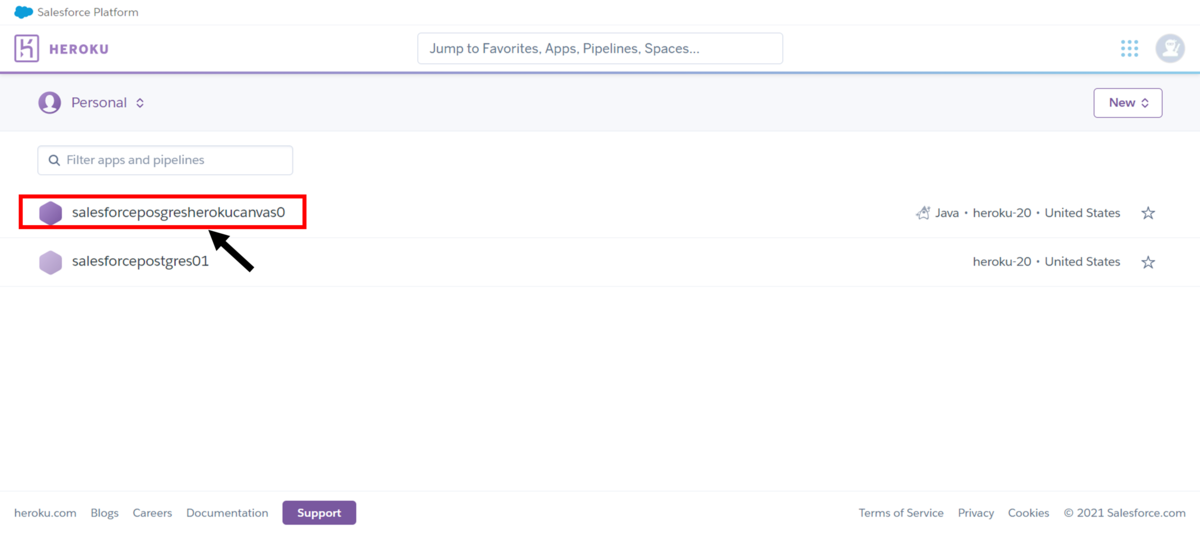Open the Heroku logo home icon

pyautogui.click(x=27, y=48)
